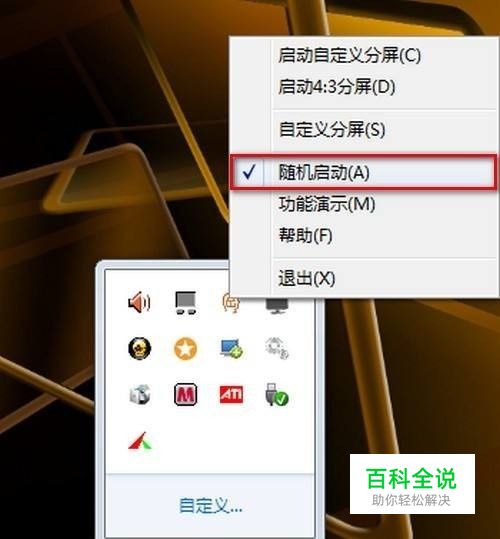Click the 自定义... link in tray popup

pyautogui.click(x=211, y=506)
